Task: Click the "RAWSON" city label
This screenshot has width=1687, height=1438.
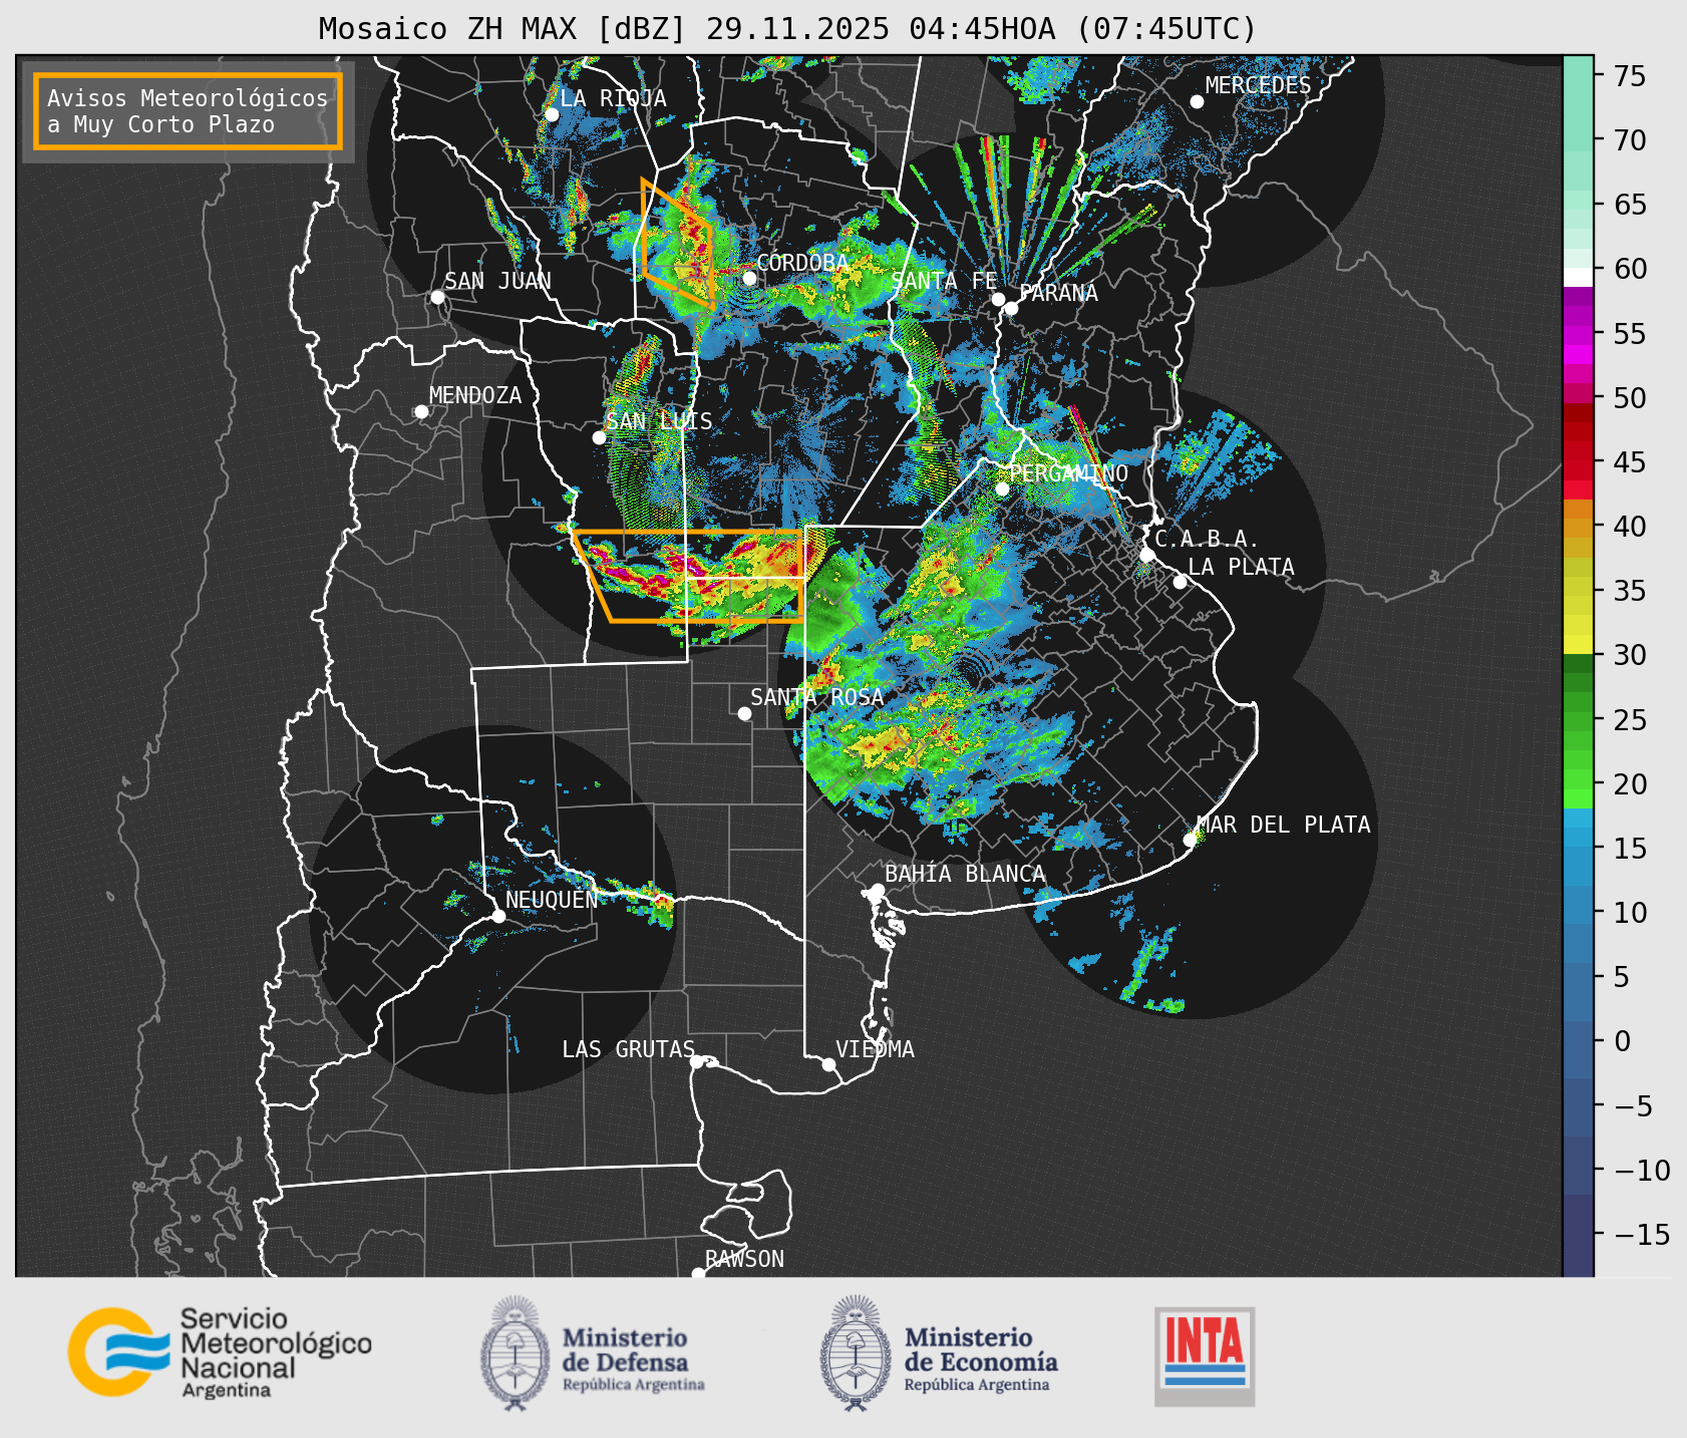Action: coord(744,1259)
